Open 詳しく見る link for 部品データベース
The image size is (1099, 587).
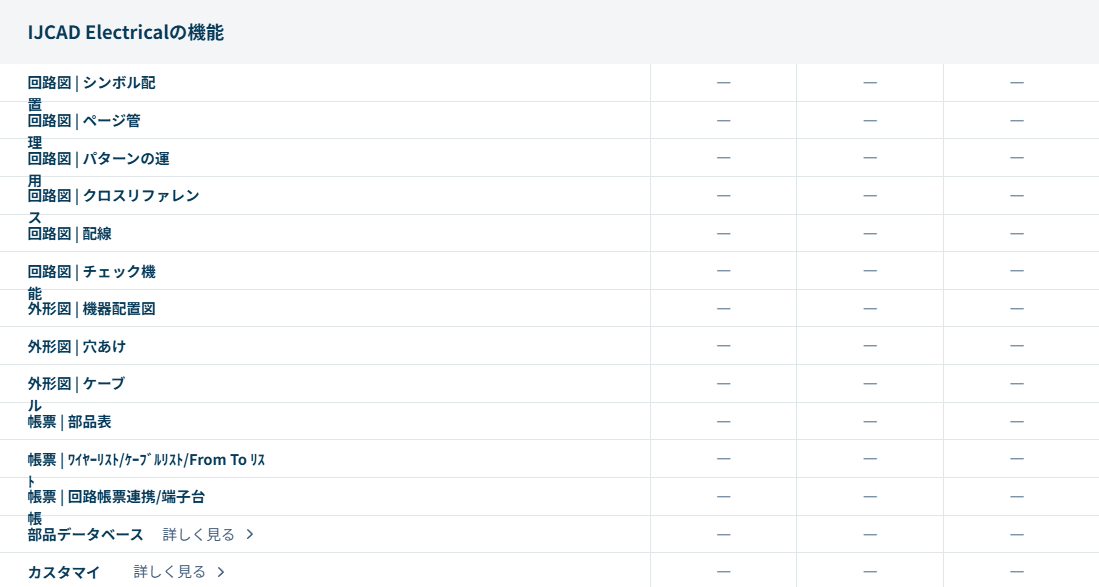[x=199, y=535]
